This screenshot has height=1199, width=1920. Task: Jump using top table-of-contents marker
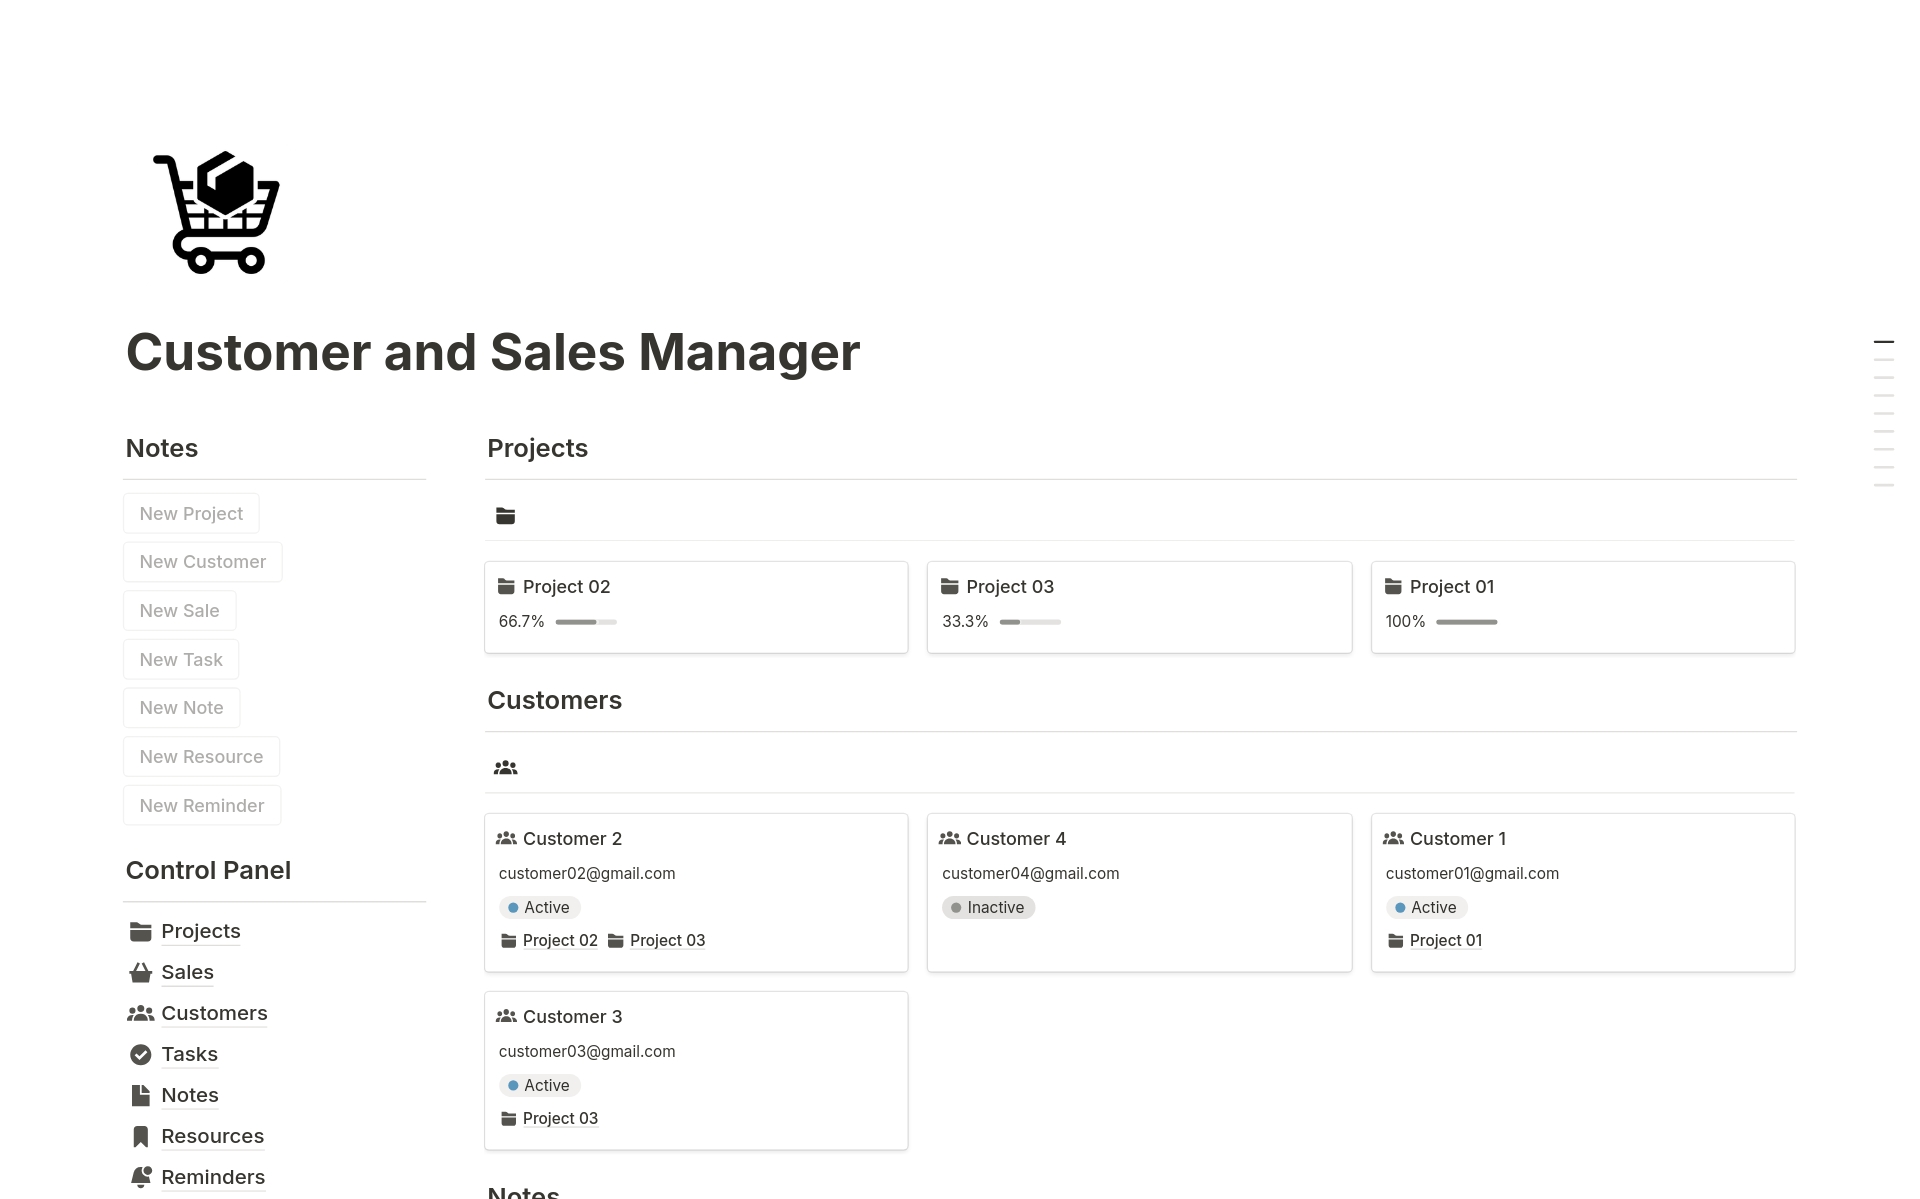(1883, 342)
